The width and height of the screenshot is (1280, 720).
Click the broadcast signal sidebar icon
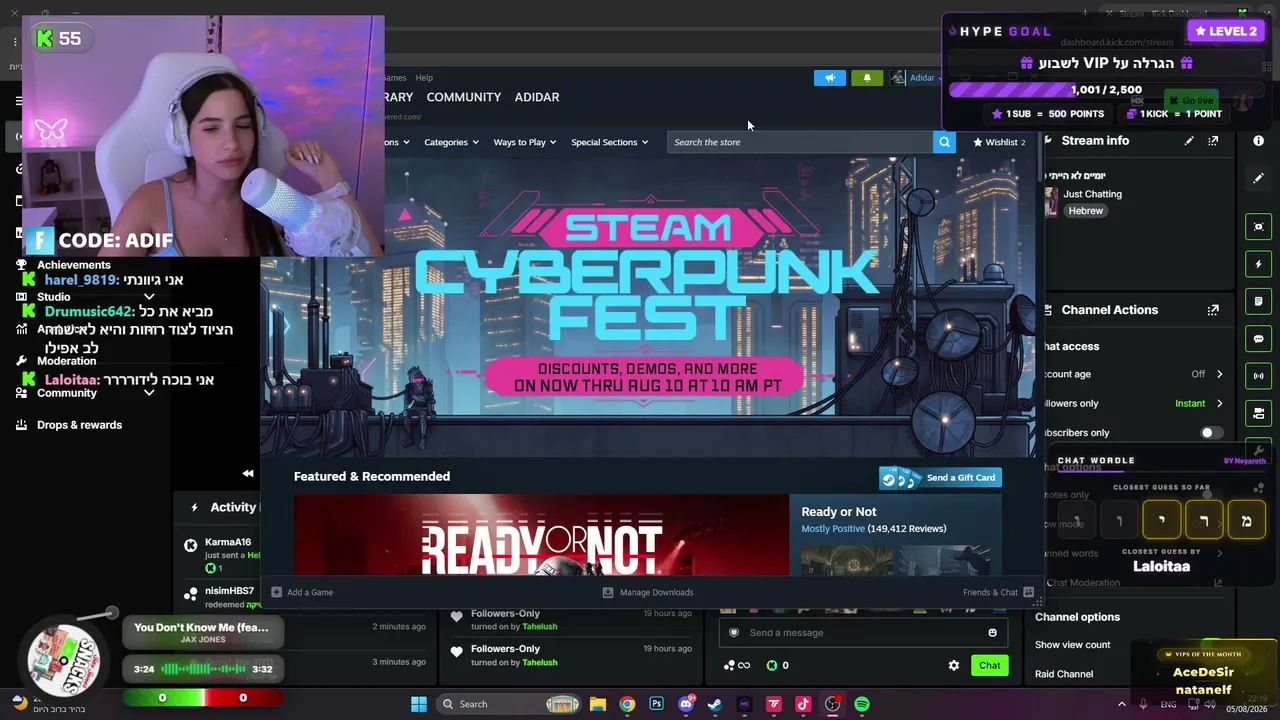pos(1258,376)
